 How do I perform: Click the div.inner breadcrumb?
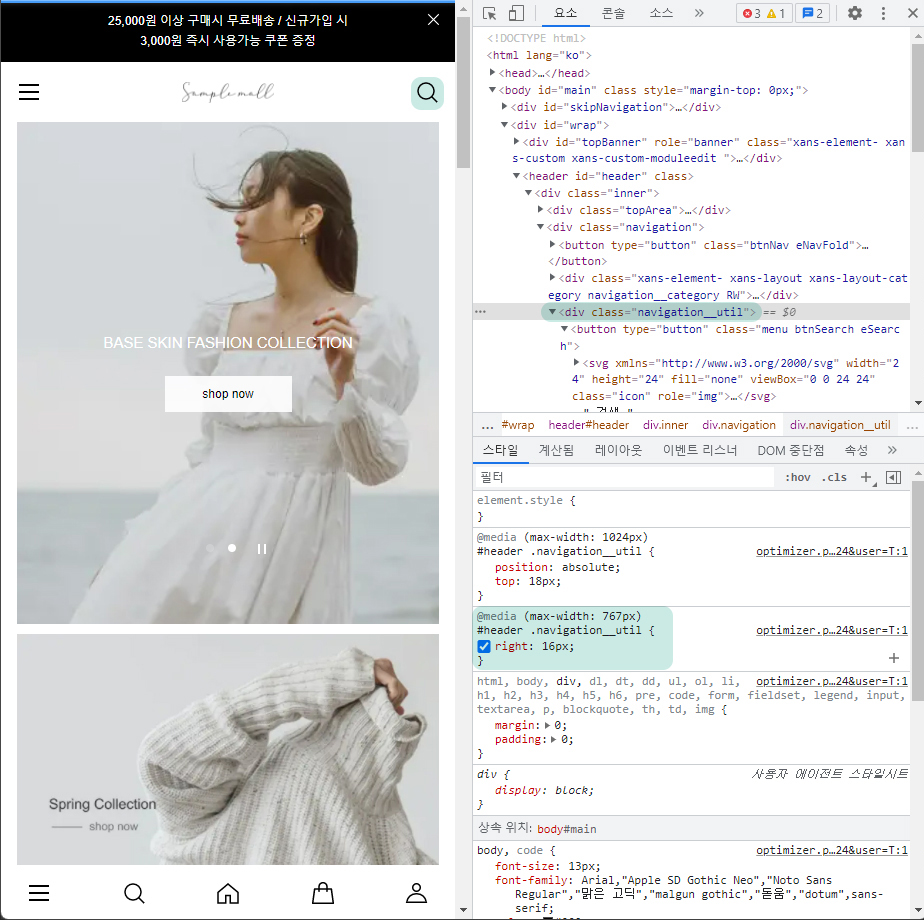click(x=665, y=425)
